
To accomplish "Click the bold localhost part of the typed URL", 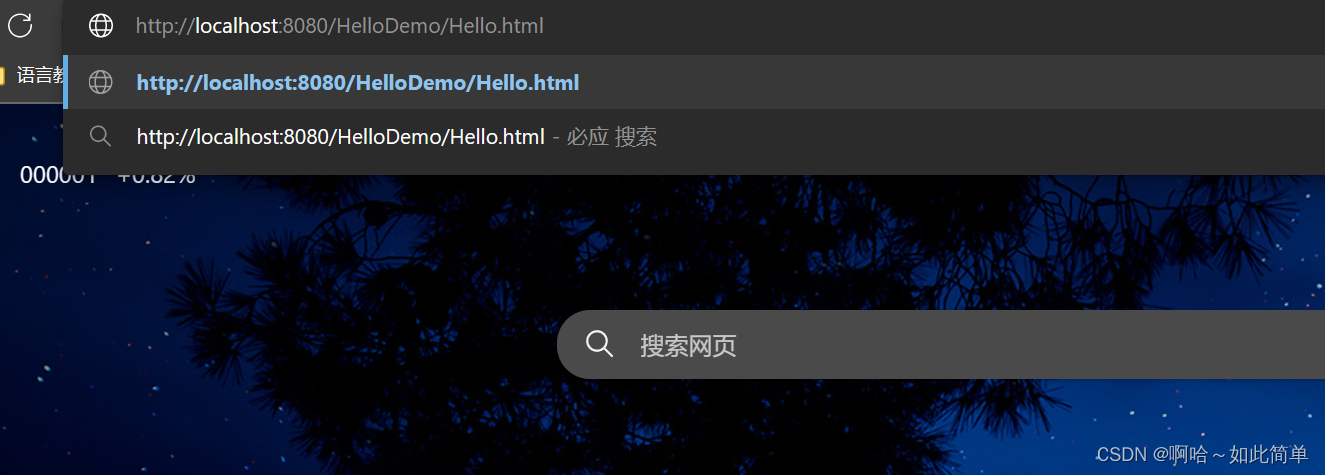I will coord(237,26).
